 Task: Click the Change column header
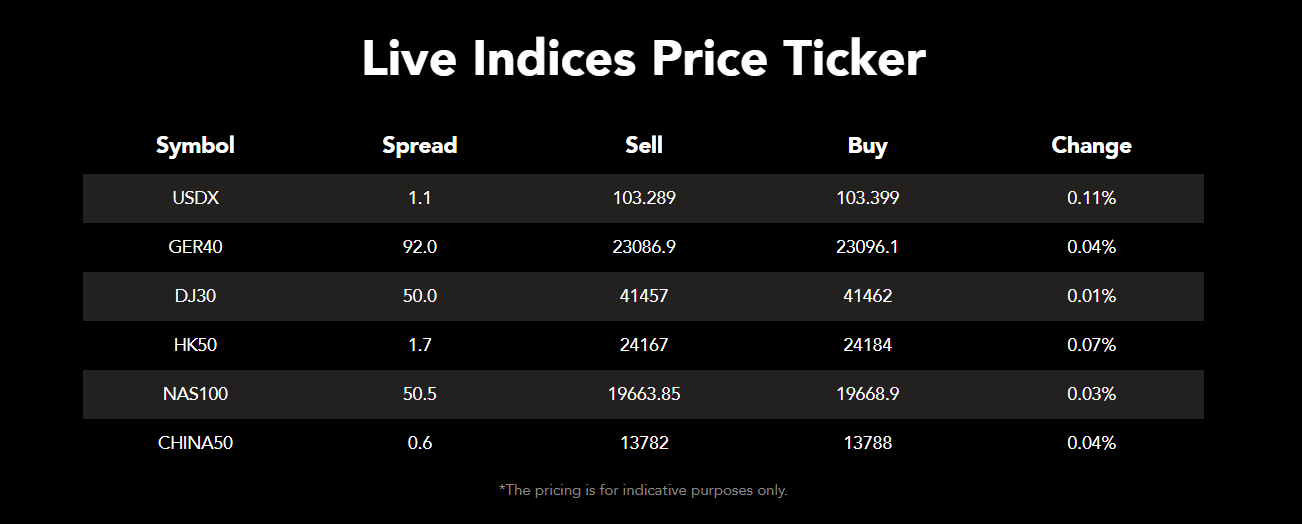click(x=1091, y=146)
